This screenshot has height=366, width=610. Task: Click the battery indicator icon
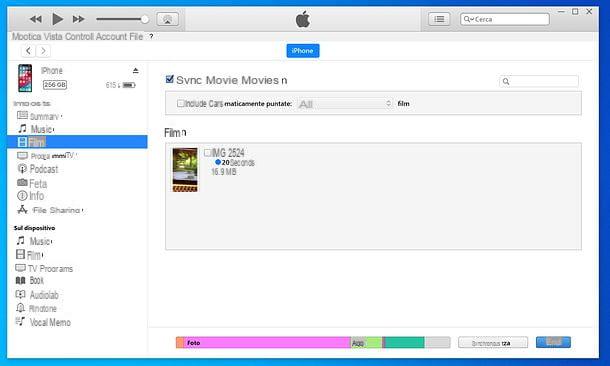129,85
